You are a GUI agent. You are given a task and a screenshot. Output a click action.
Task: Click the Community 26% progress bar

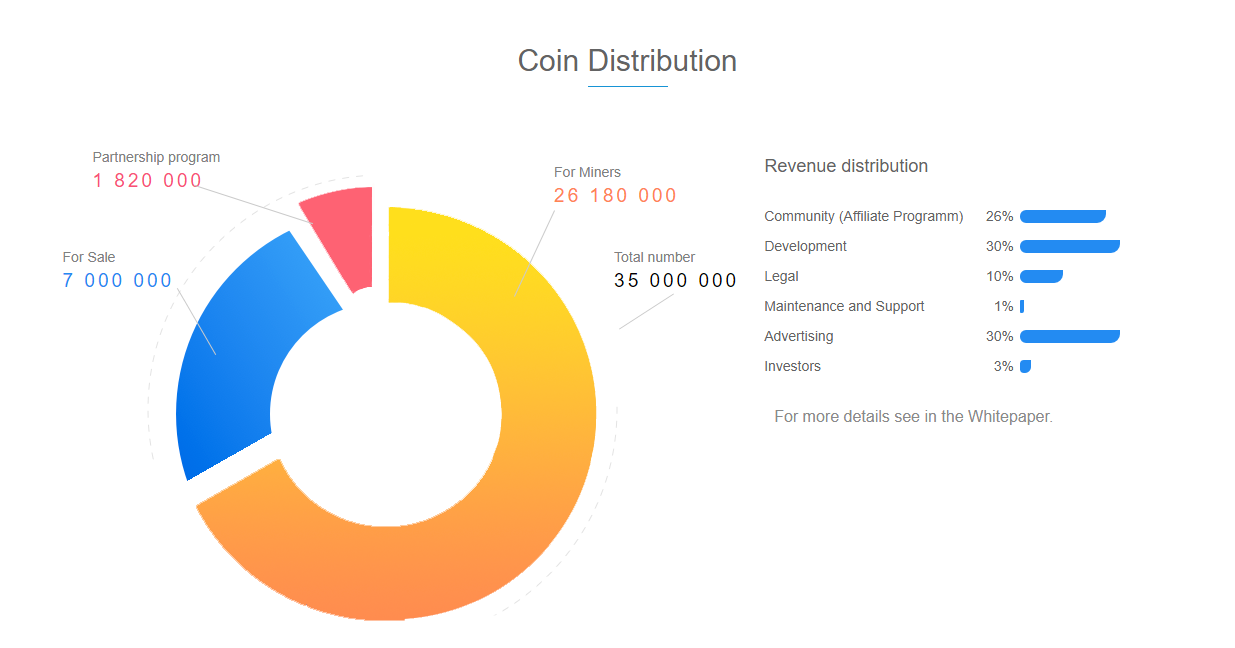[1062, 216]
